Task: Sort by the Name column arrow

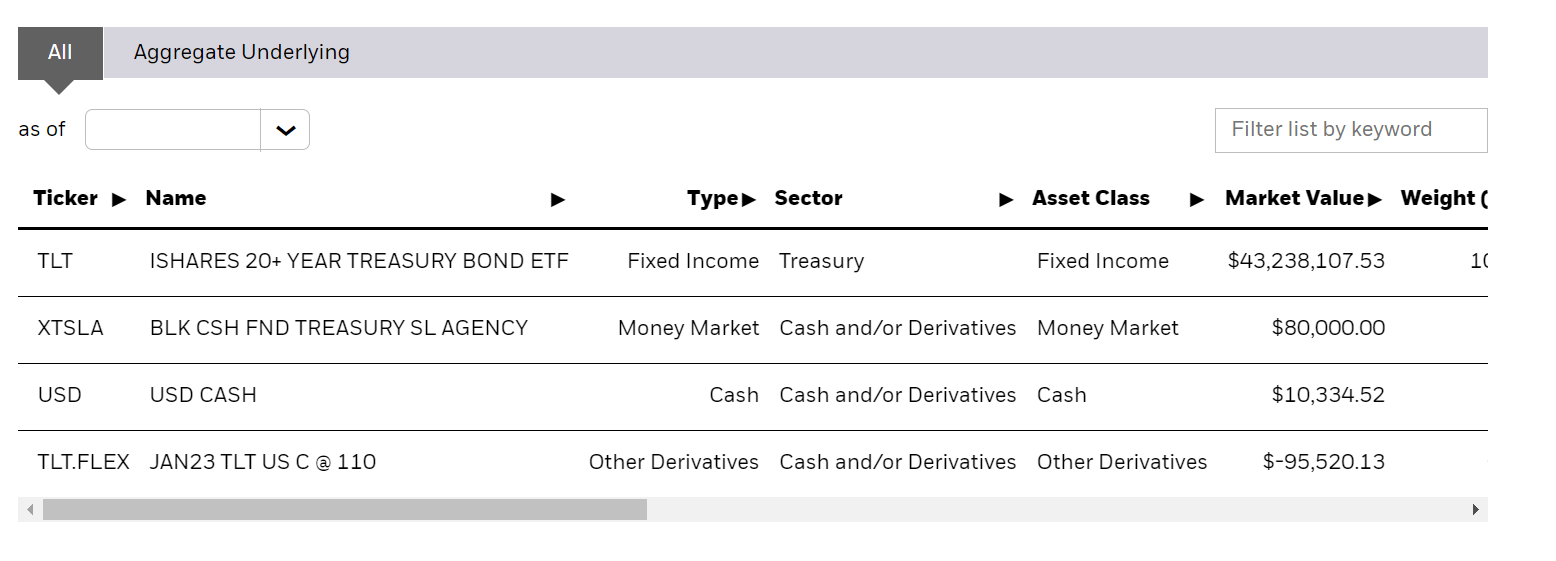Action: (x=558, y=200)
